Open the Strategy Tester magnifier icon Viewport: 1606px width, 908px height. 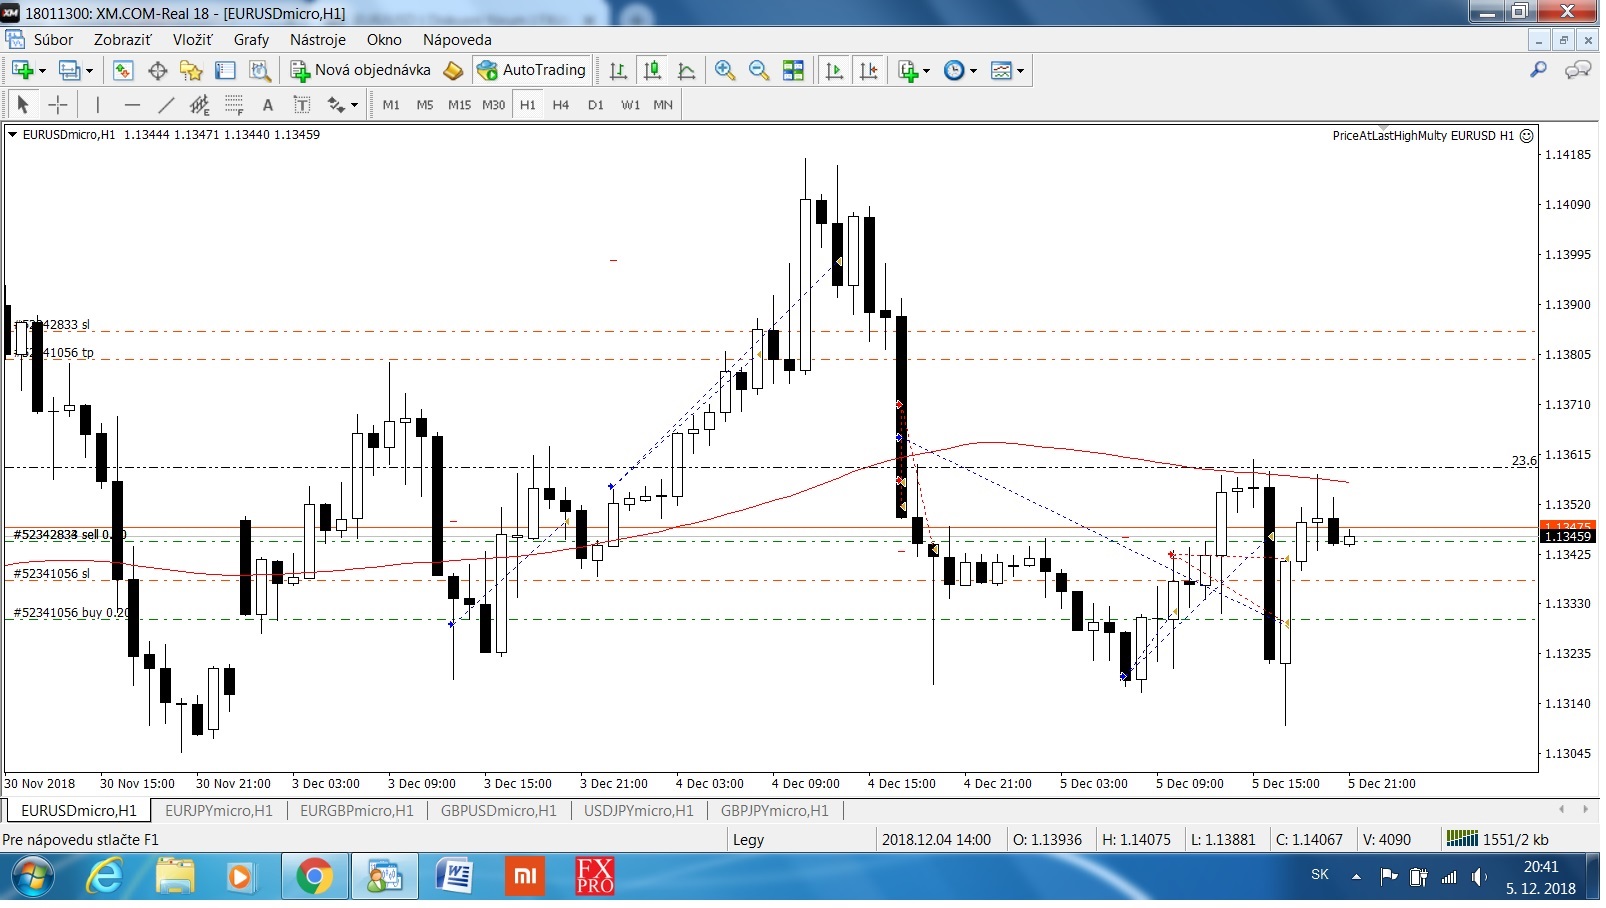point(259,70)
